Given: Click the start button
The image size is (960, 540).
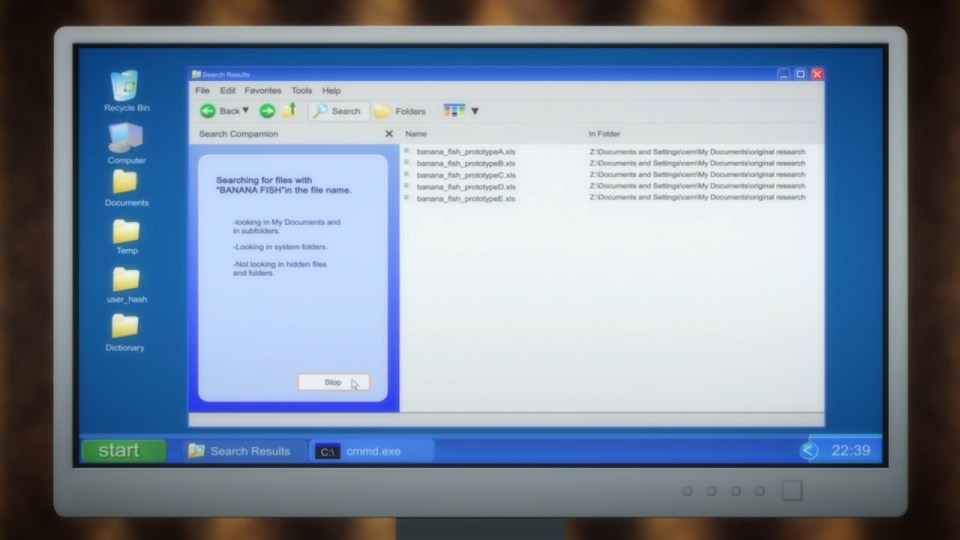Looking at the screenshot, I should 123,451.
